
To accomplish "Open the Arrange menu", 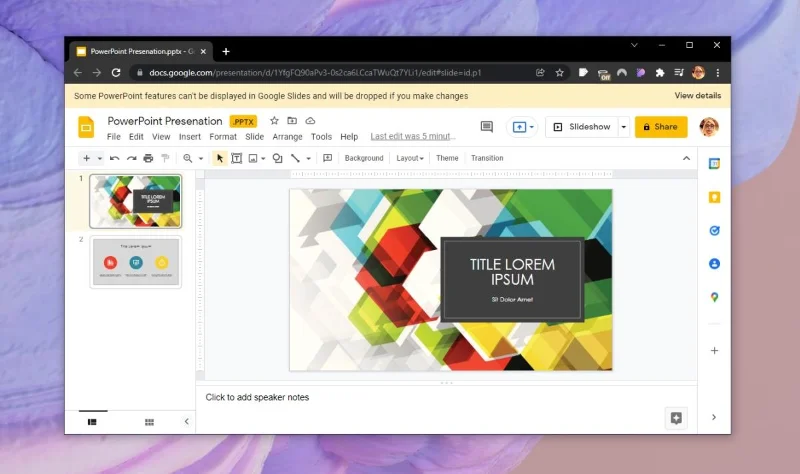I will (x=287, y=137).
